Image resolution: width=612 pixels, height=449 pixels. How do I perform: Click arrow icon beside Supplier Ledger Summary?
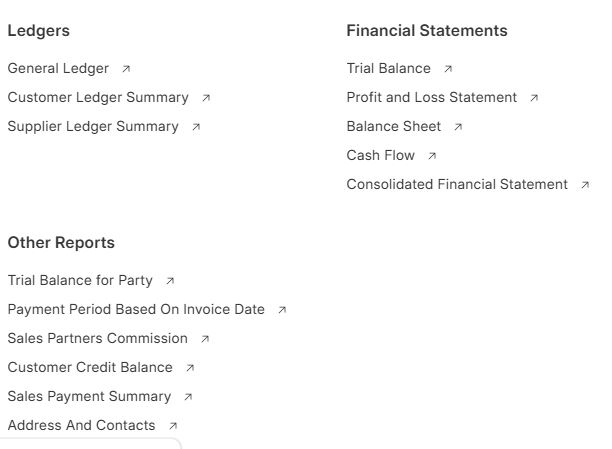tap(196, 127)
